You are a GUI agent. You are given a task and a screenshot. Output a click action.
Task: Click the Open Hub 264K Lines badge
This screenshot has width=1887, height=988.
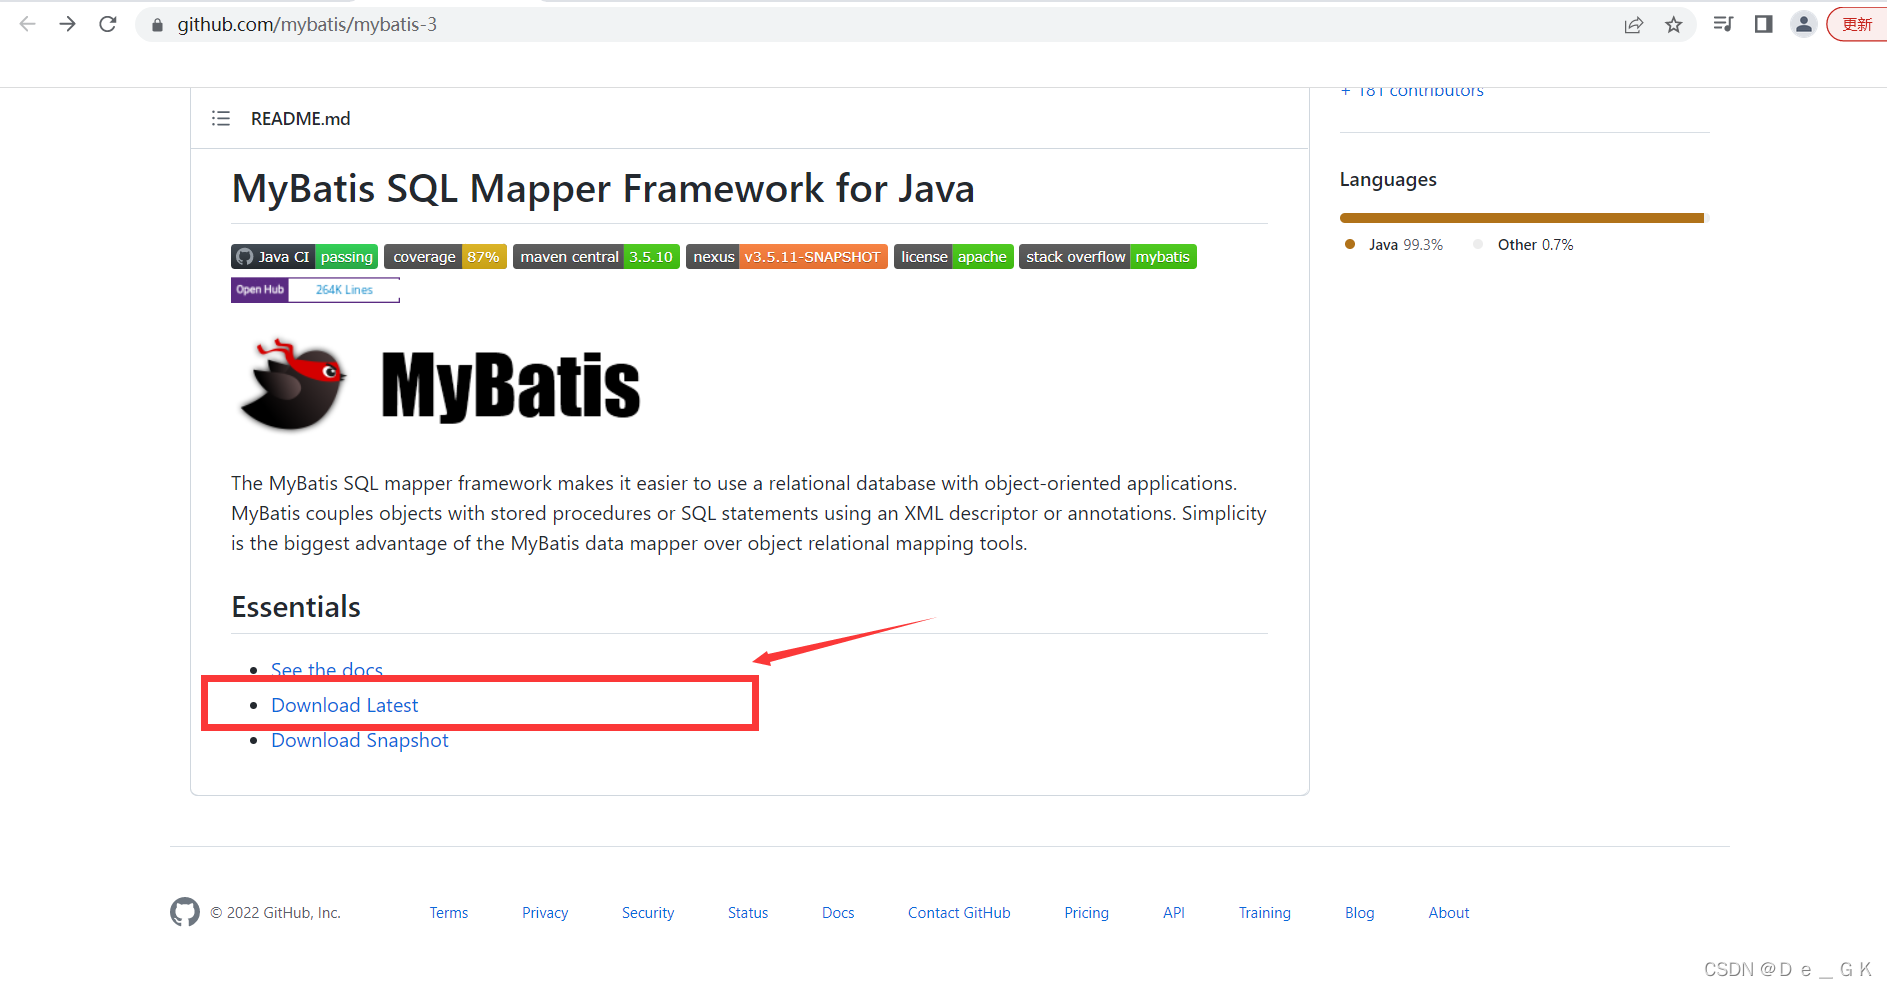pyautogui.click(x=315, y=290)
